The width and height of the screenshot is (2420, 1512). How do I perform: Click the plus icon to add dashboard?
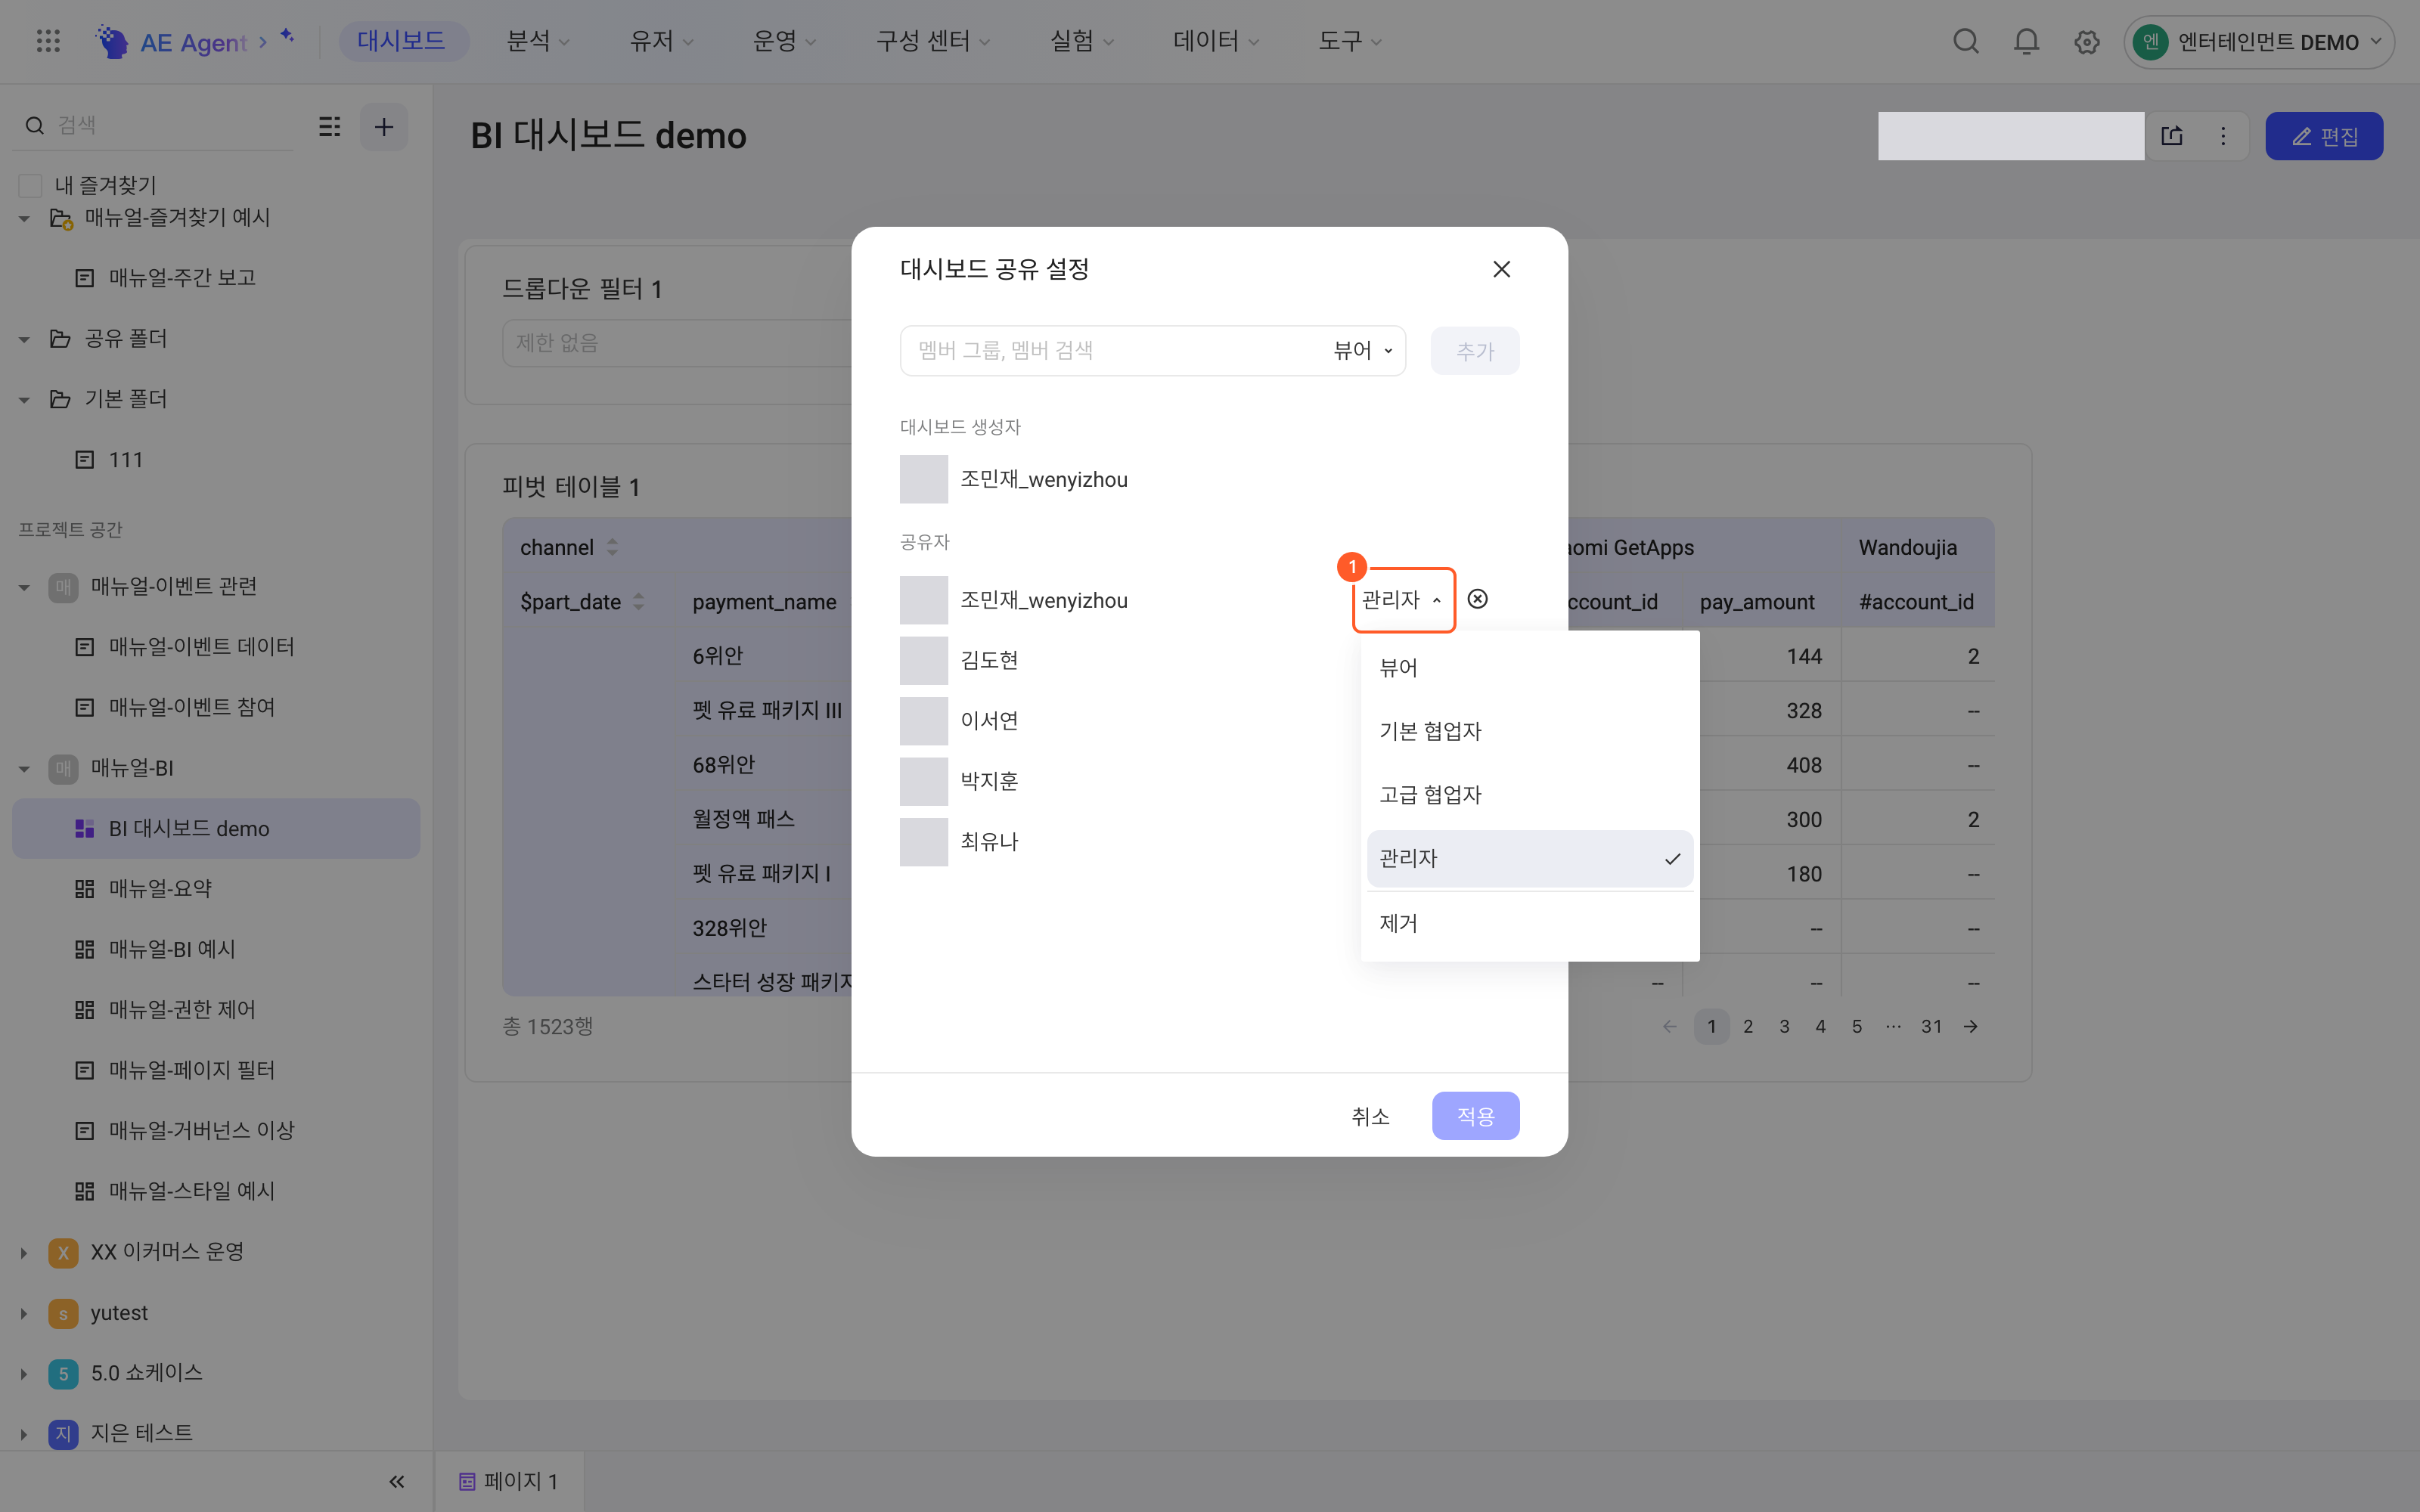[384, 127]
